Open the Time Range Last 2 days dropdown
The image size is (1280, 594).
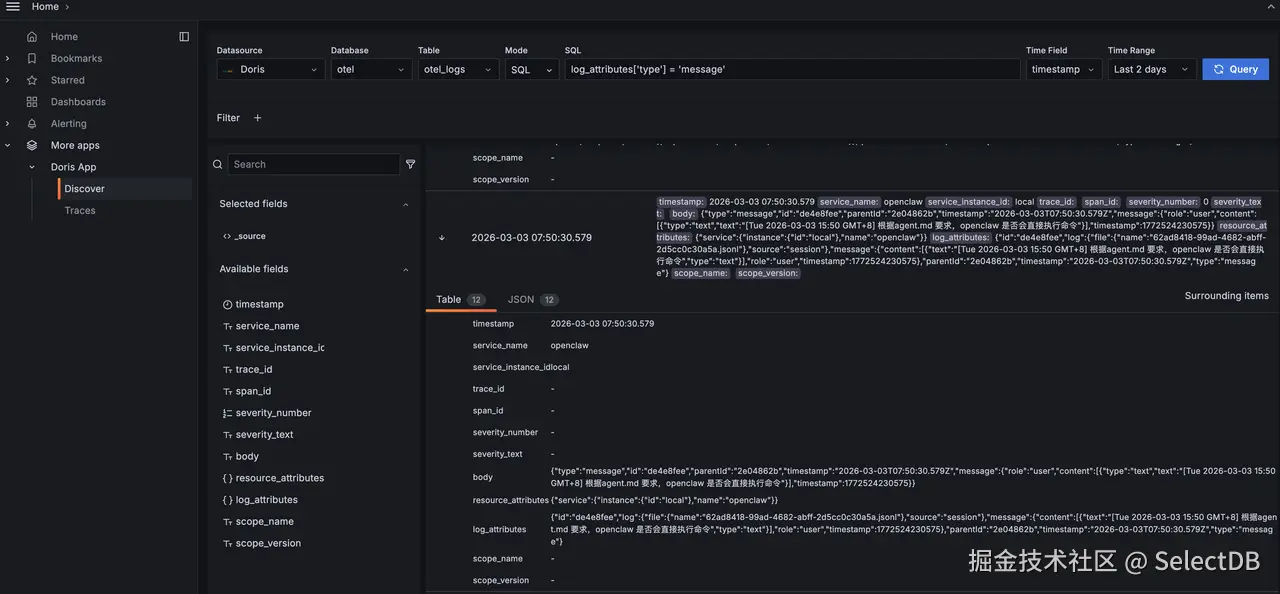[1152, 69]
